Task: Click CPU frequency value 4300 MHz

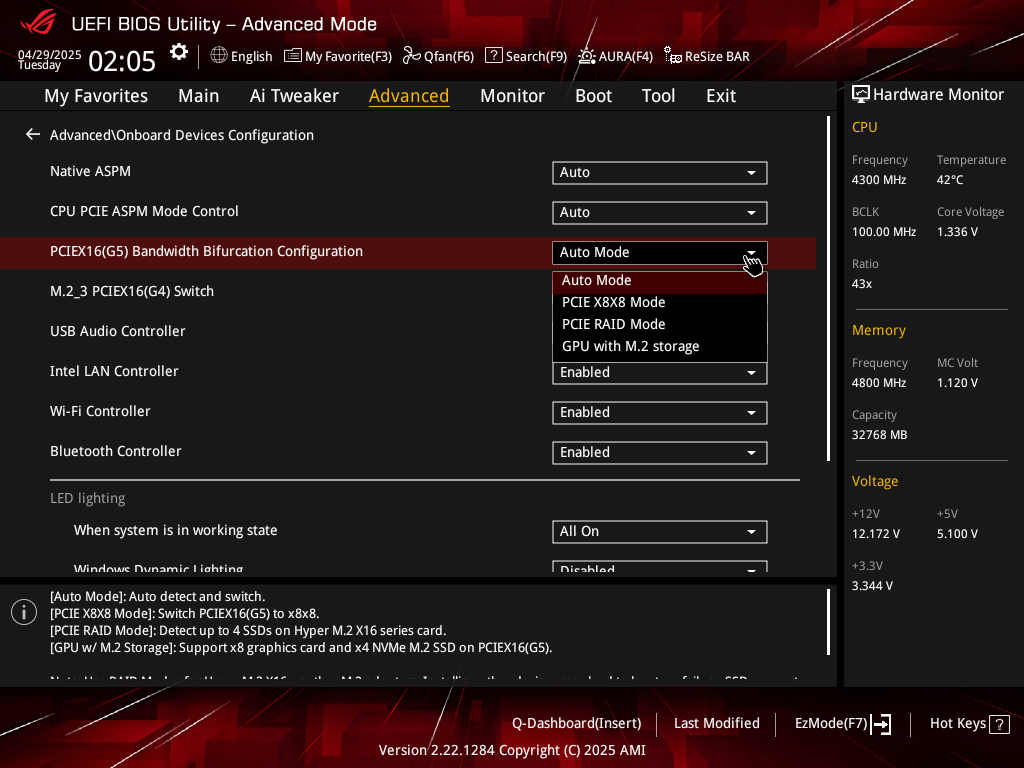Action: click(879, 180)
